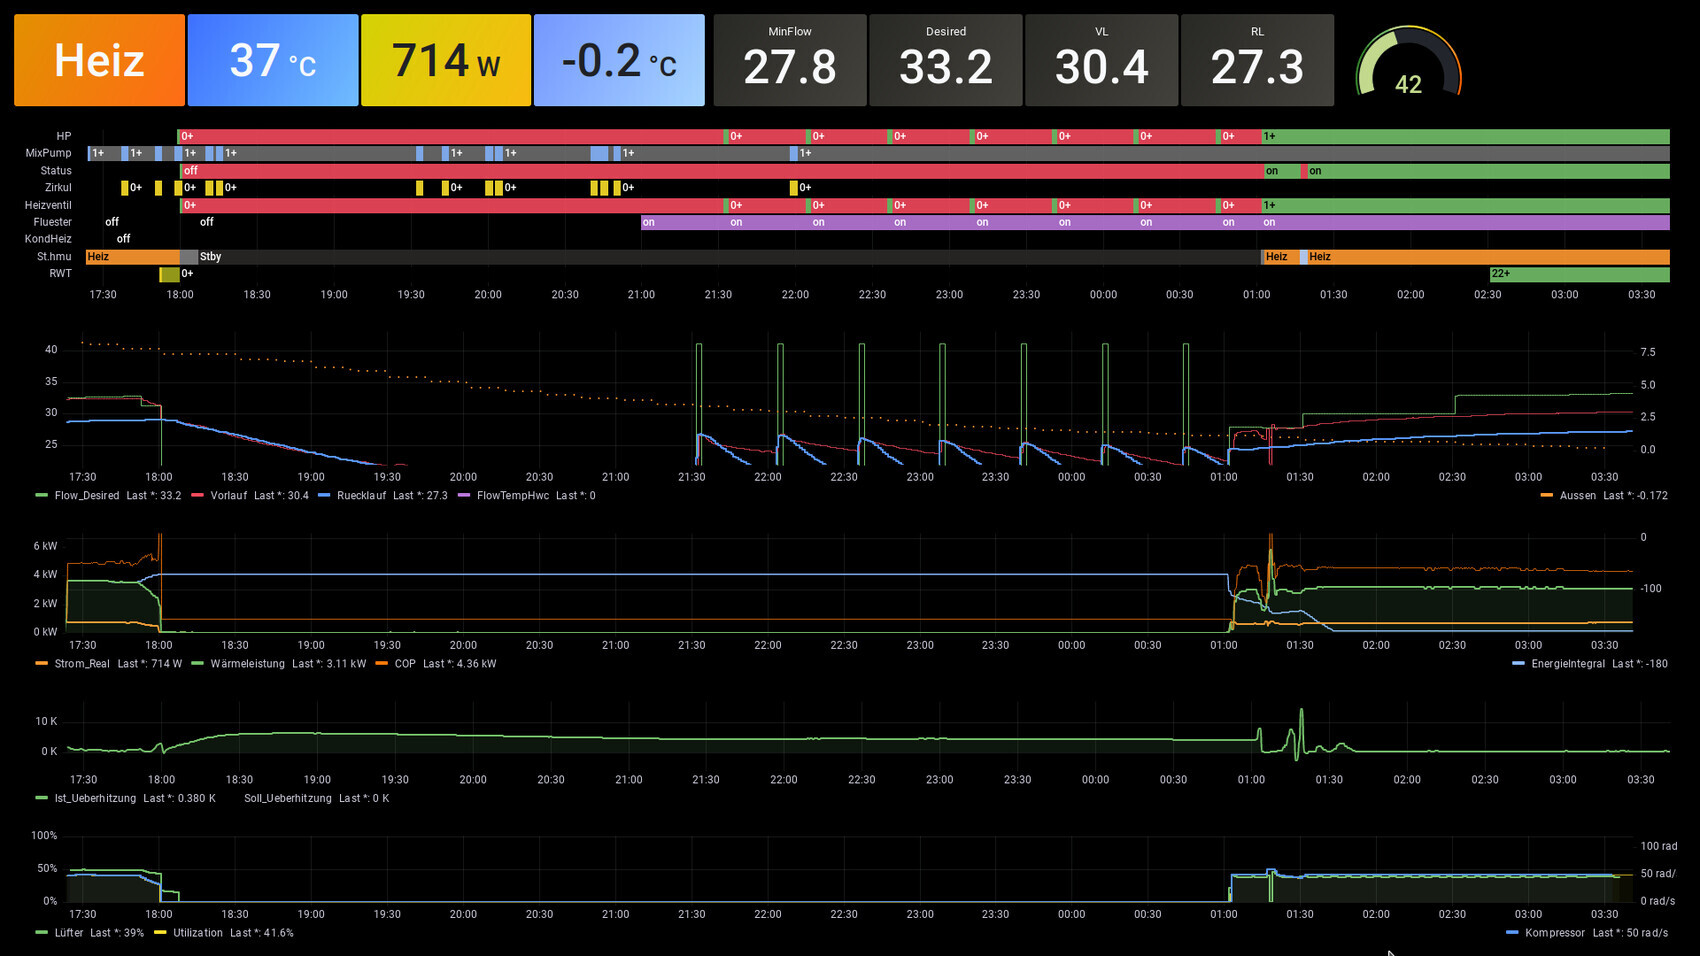The width and height of the screenshot is (1700, 956).
Task: Toggle the COP series in legend
Action: click(x=404, y=664)
